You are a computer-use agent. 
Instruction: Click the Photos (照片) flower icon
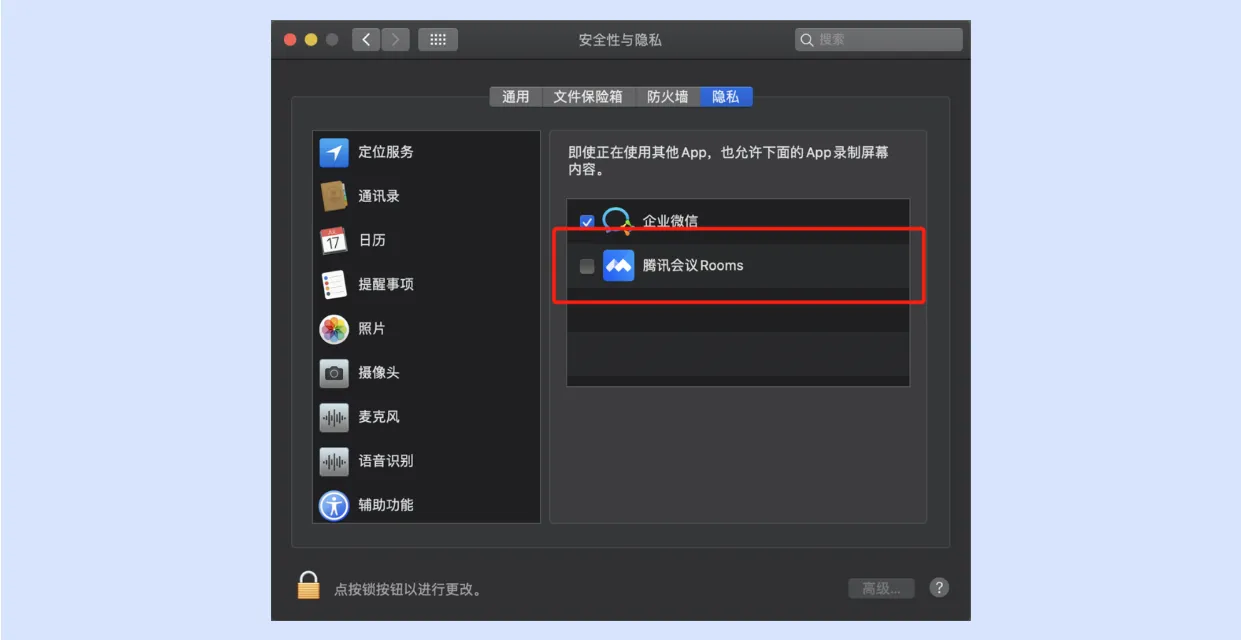click(334, 328)
